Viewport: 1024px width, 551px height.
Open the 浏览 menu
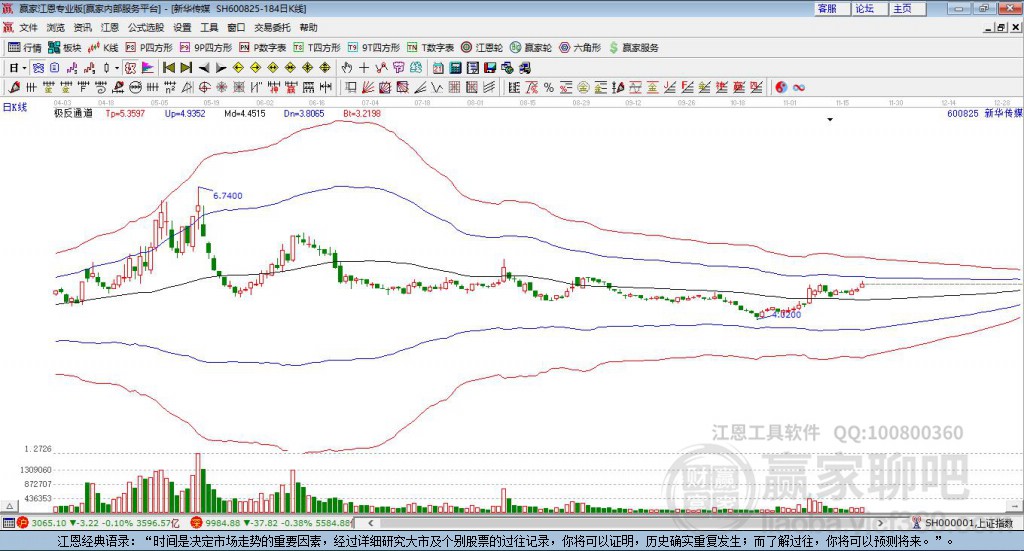(56, 27)
